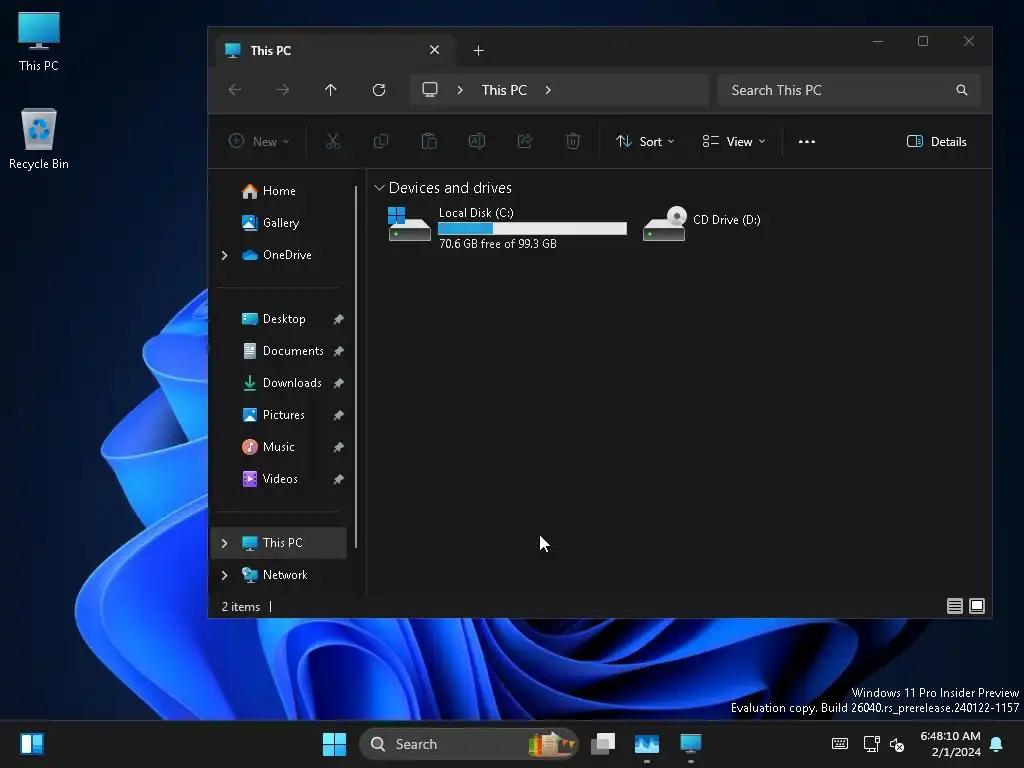The image size is (1024, 768).
Task: Click the network status tray icon
Action: [871, 744]
